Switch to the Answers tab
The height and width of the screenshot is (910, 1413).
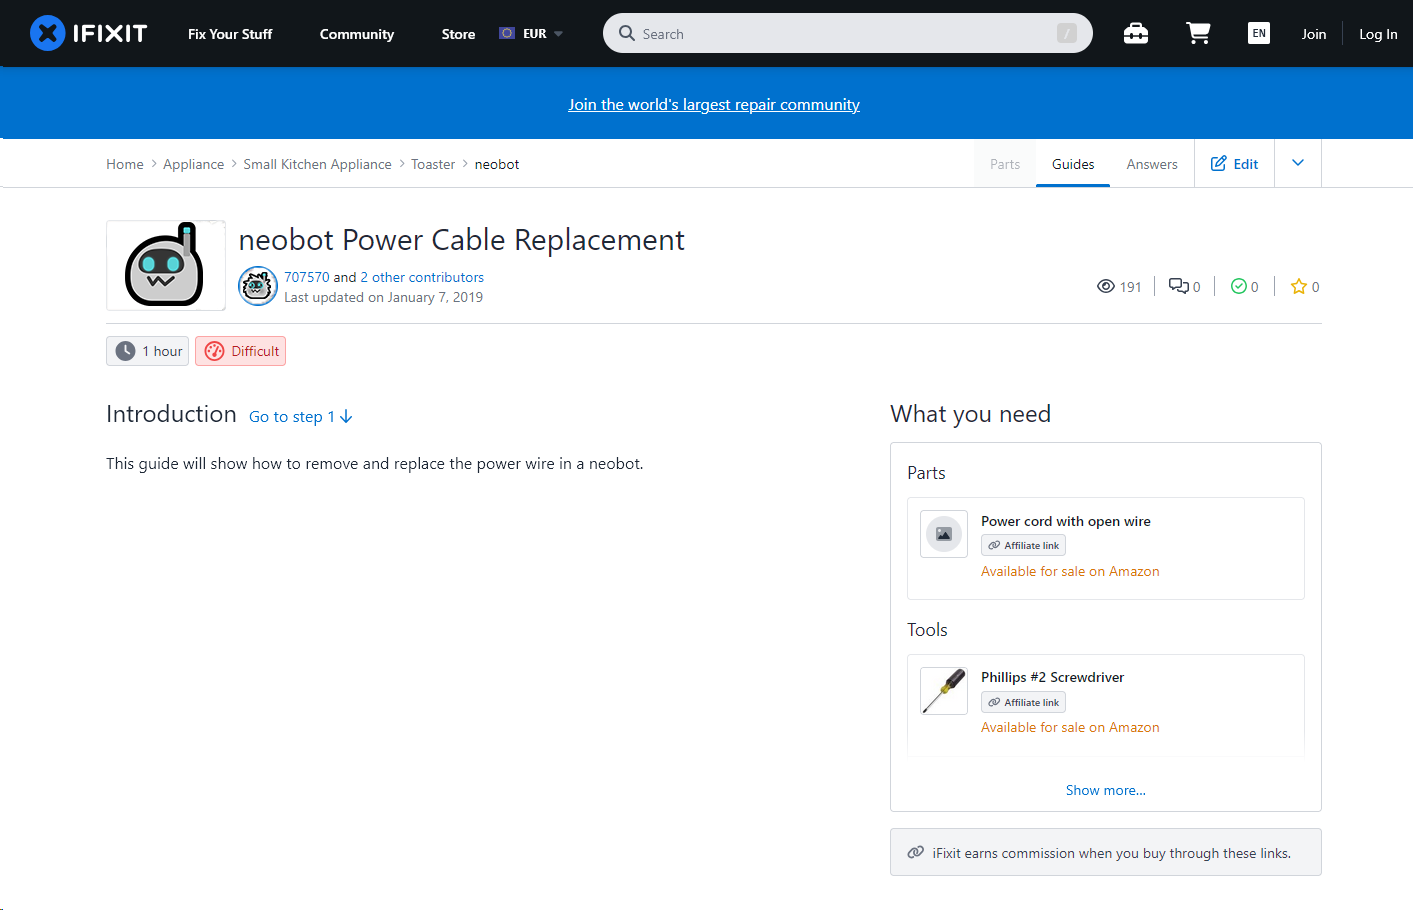click(x=1152, y=164)
